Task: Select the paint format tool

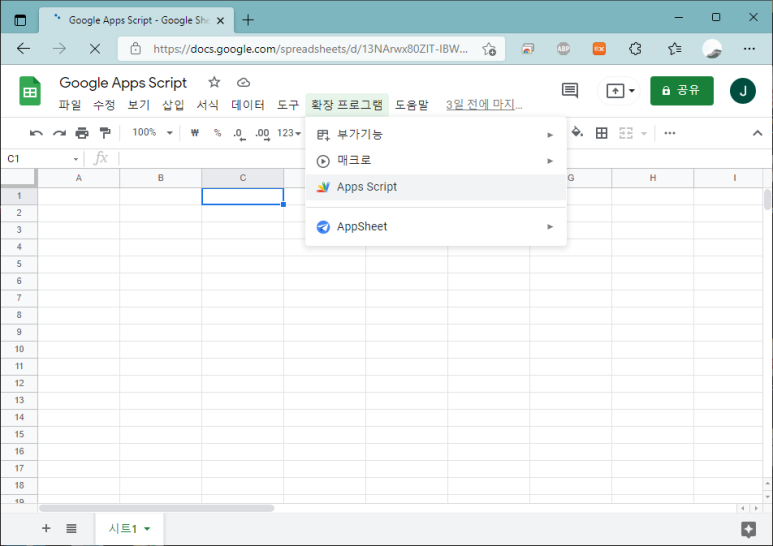Action: (105, 133)
